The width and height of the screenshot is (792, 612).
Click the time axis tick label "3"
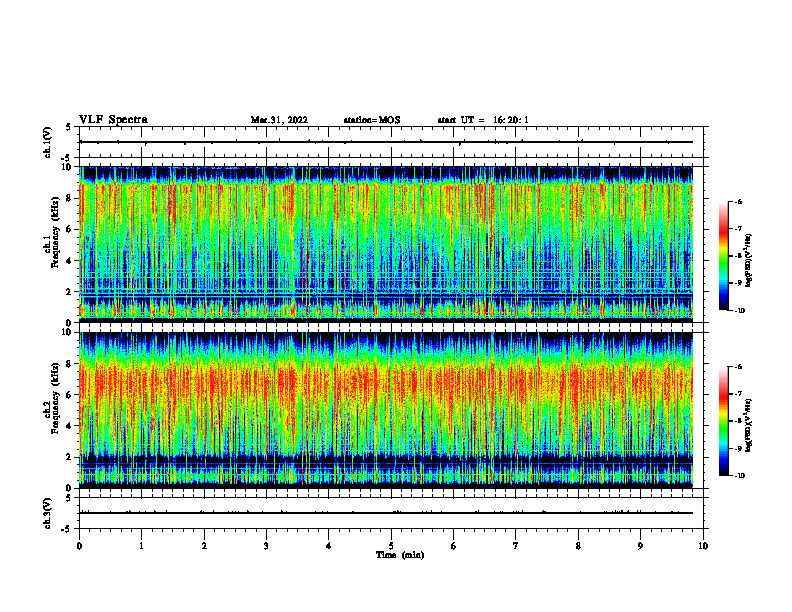(x=266, y=546)
